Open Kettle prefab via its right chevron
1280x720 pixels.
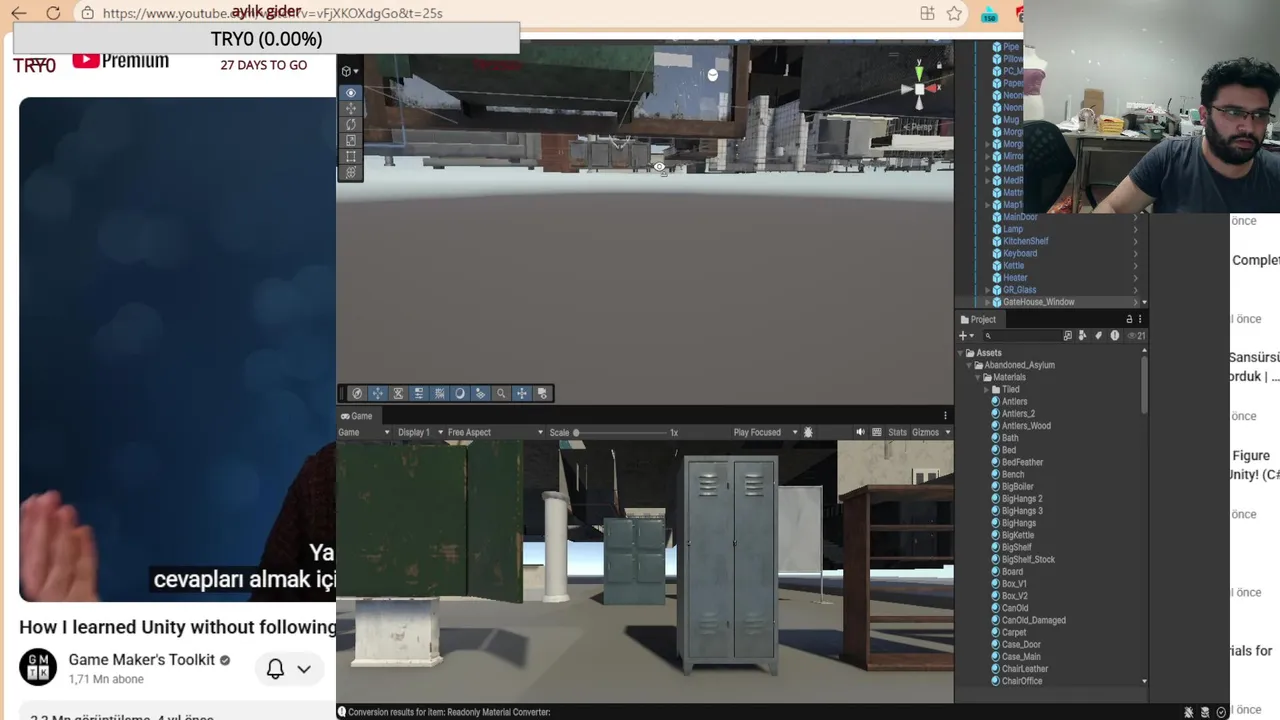(1135, 266)
